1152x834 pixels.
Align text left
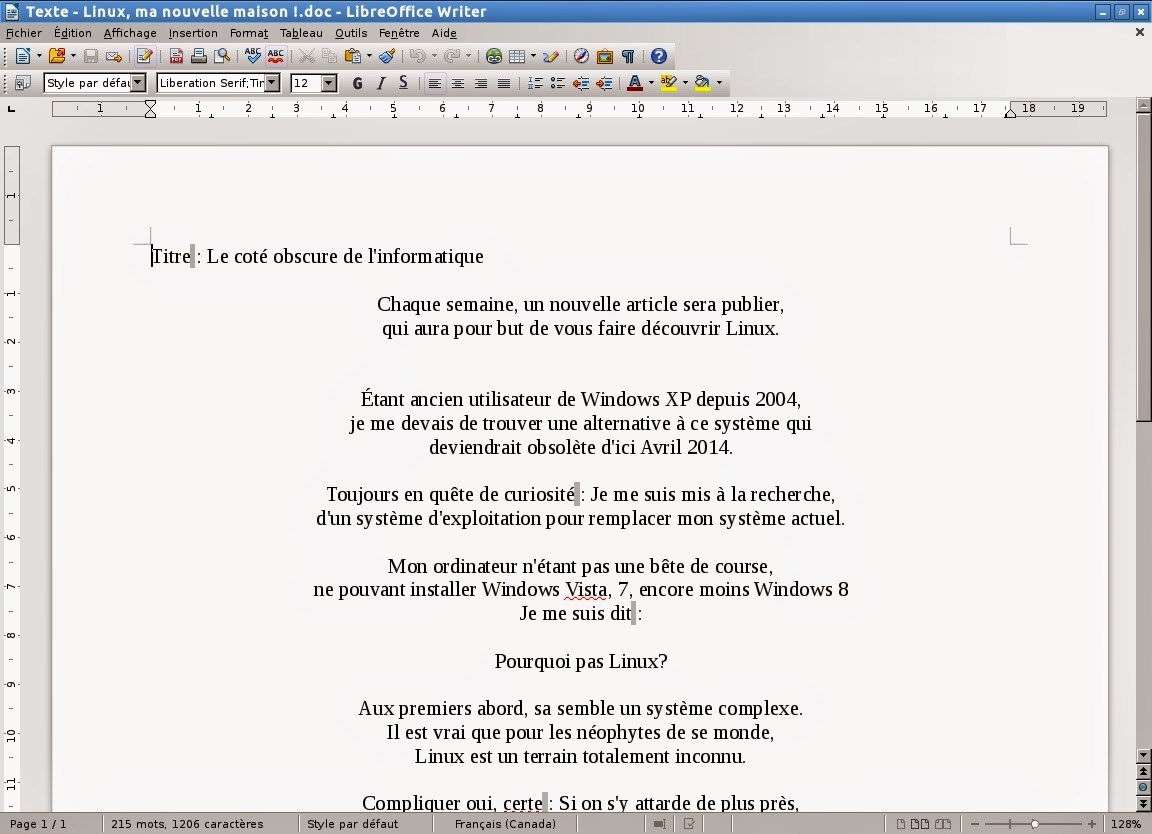[x=435, y=83]
